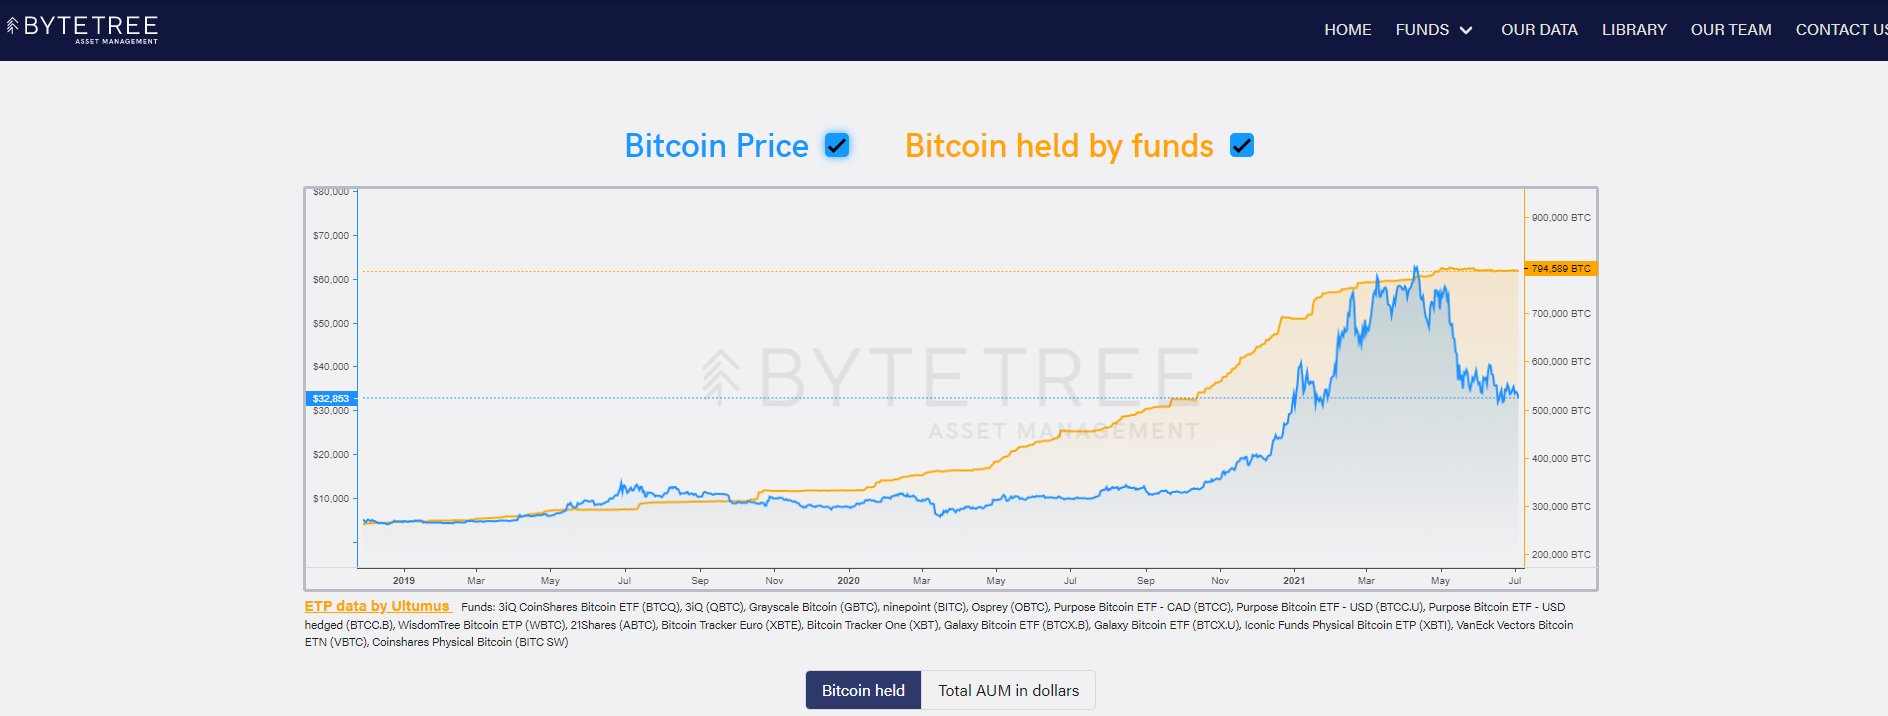
Task: Select the Bitcoin held tab button
Action: [x=863, y=690]
